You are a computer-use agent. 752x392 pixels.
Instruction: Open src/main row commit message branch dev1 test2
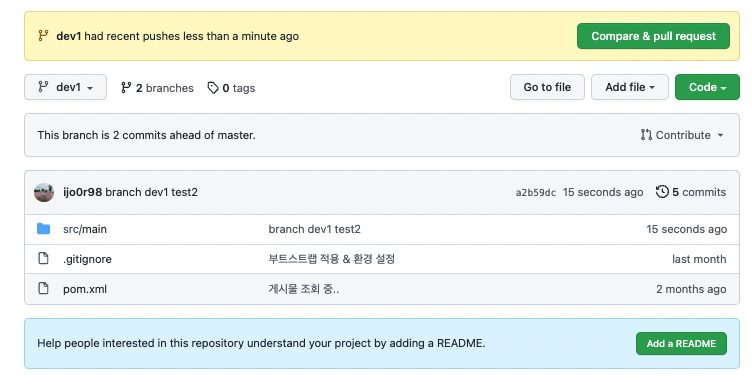(315, 229)
